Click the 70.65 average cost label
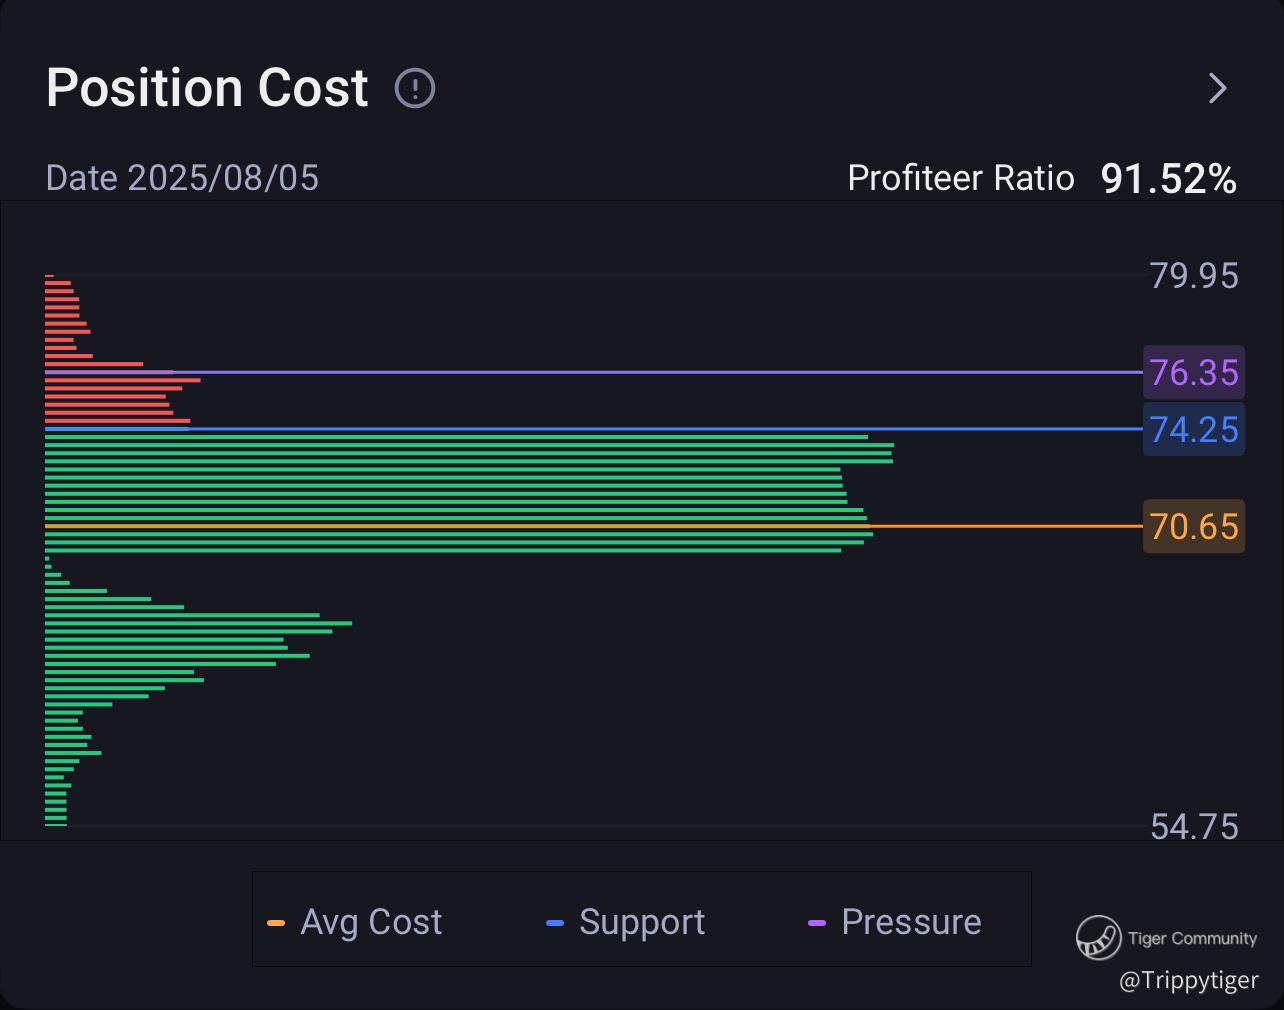 (1194, 526)
